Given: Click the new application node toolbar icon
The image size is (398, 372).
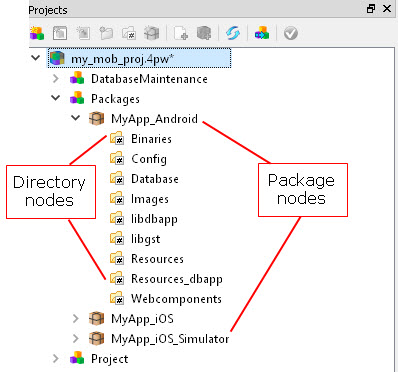Looking at the screenshot, I should [x=60, y=33].
